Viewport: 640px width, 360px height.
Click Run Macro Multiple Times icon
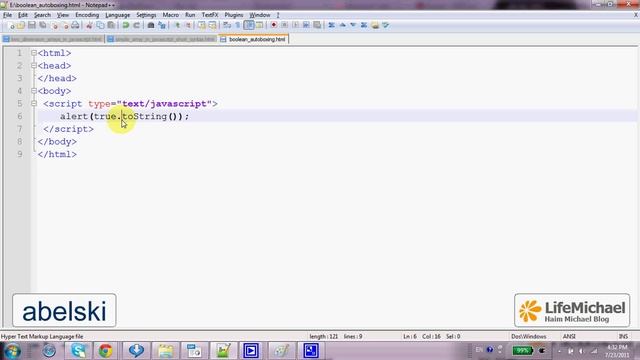pyautogui.click(x=306, y=25)
